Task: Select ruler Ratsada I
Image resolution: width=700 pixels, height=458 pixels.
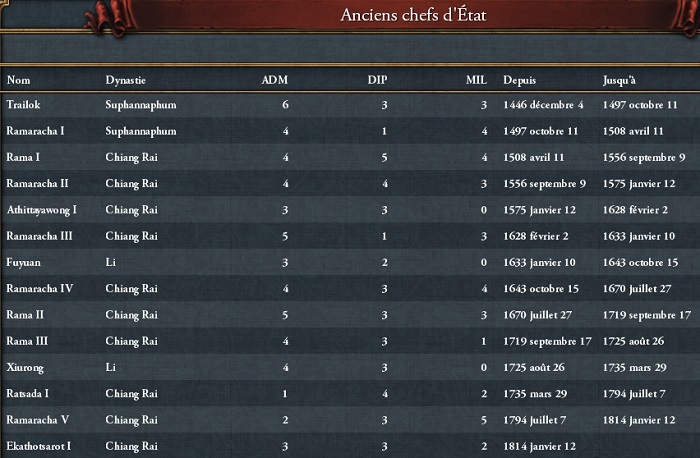Action: pos(350,394)
